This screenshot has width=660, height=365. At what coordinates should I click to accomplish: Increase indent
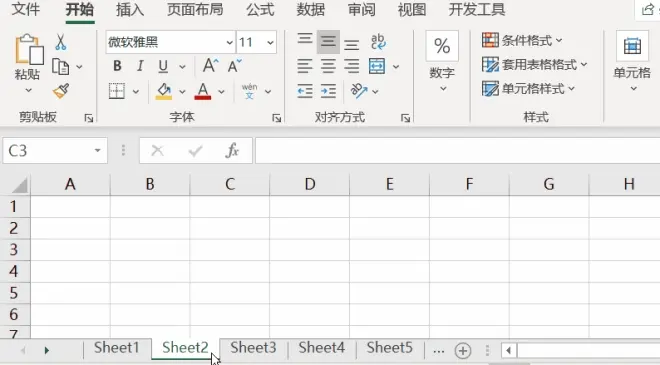tap(328, 91)
